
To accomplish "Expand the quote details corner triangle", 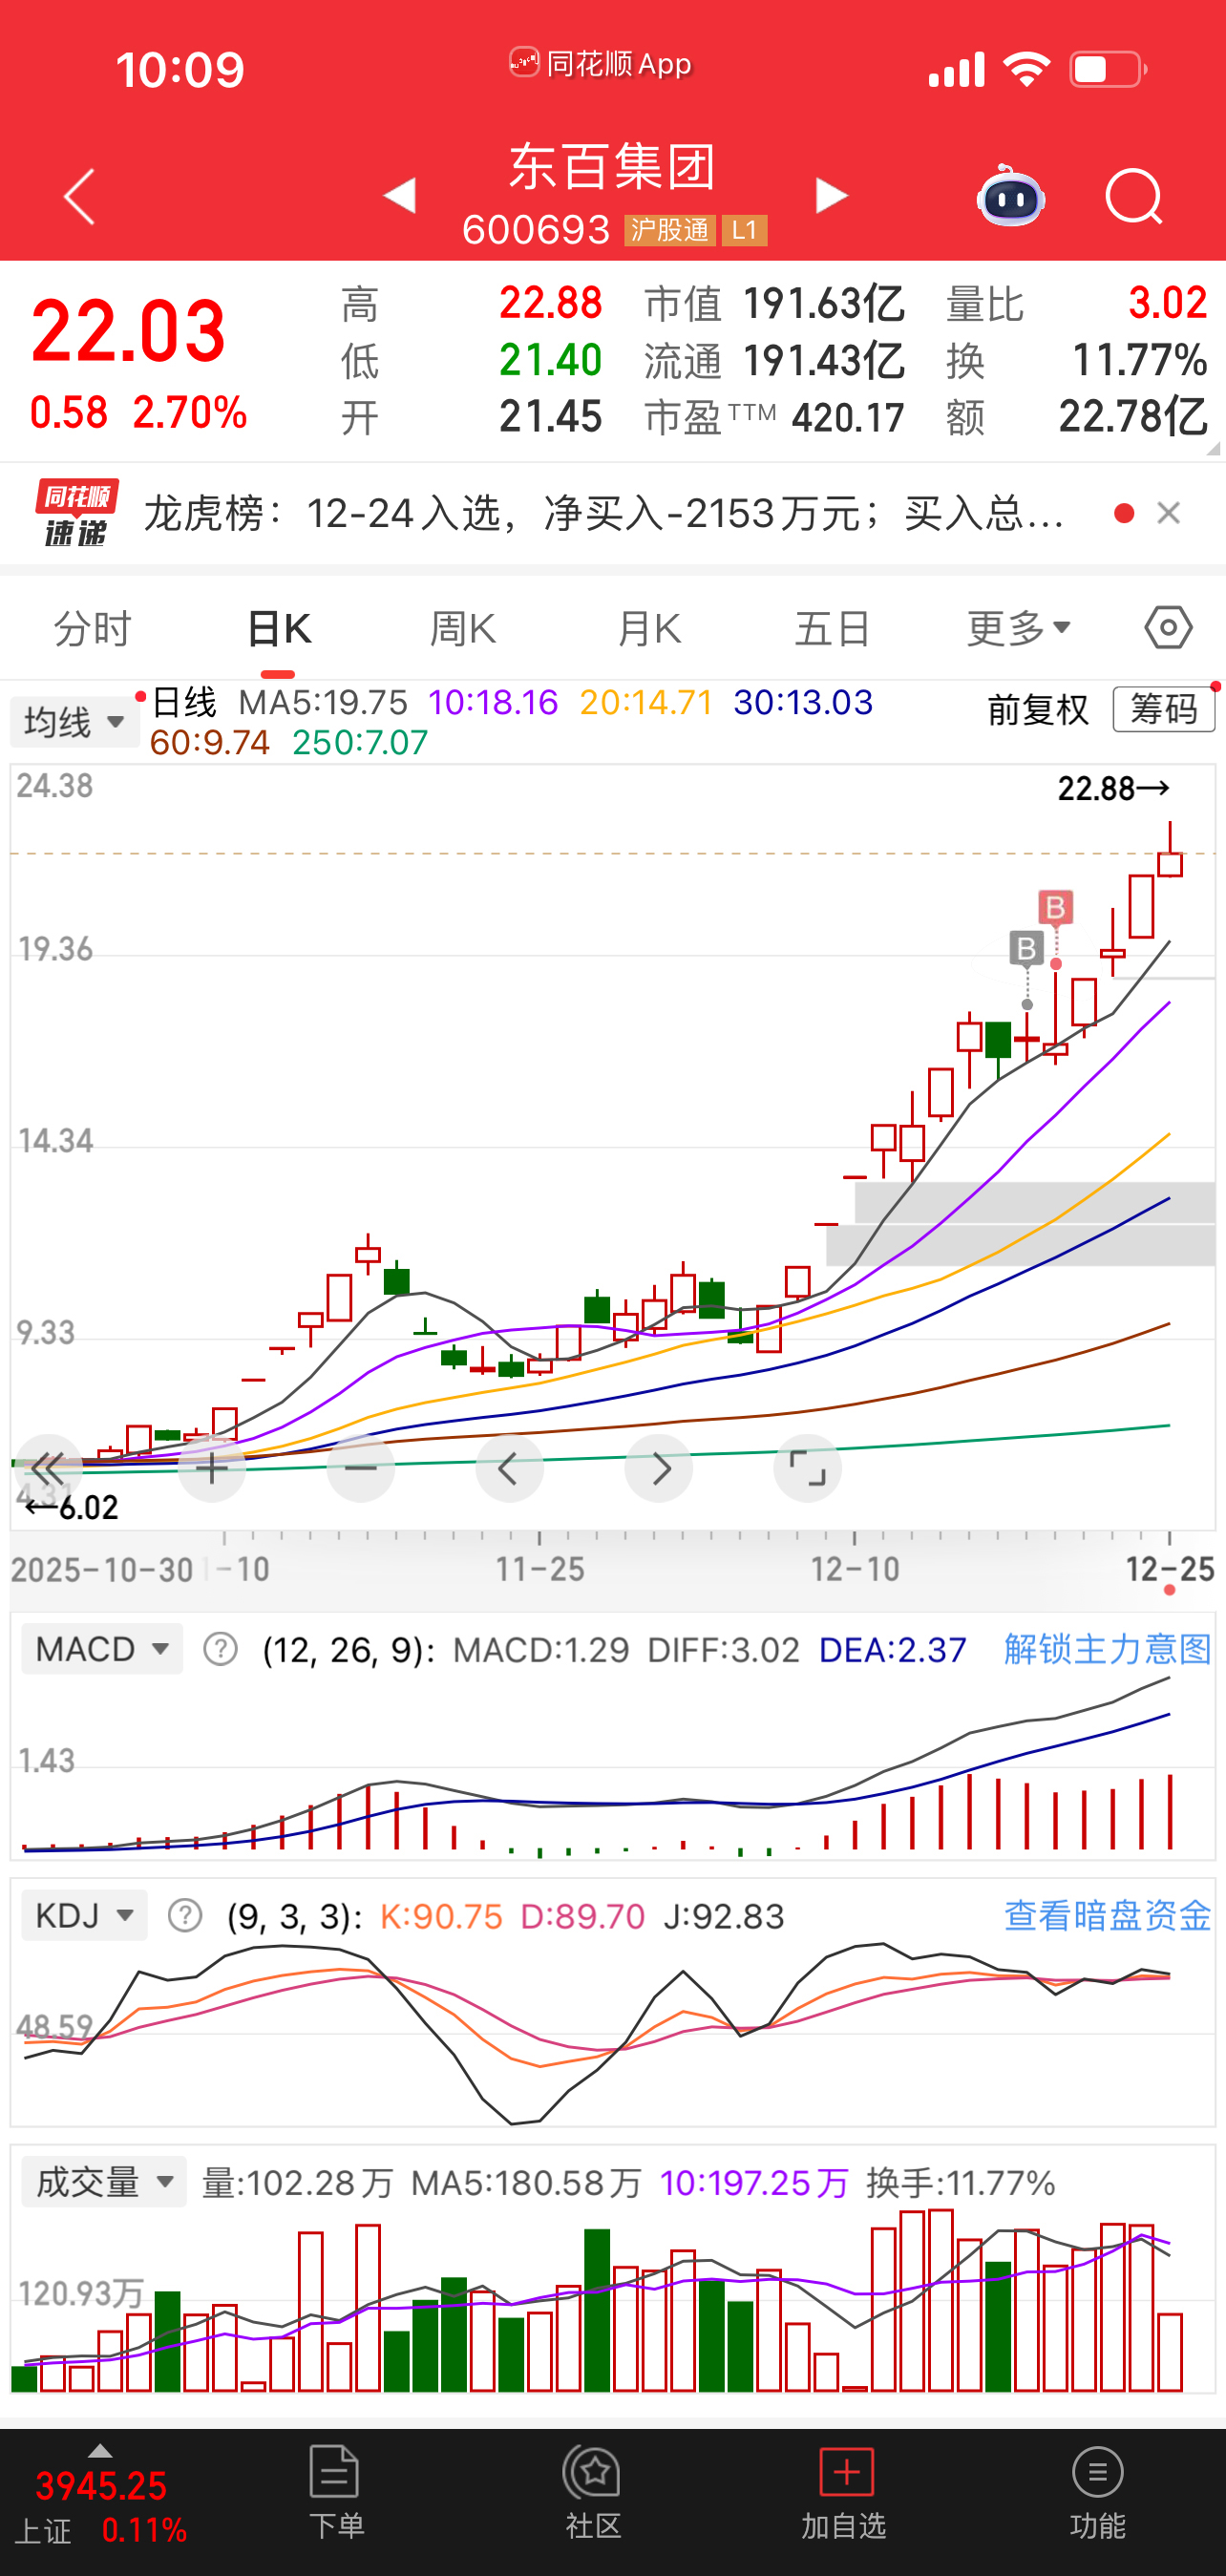I will tap(1214, 449).
